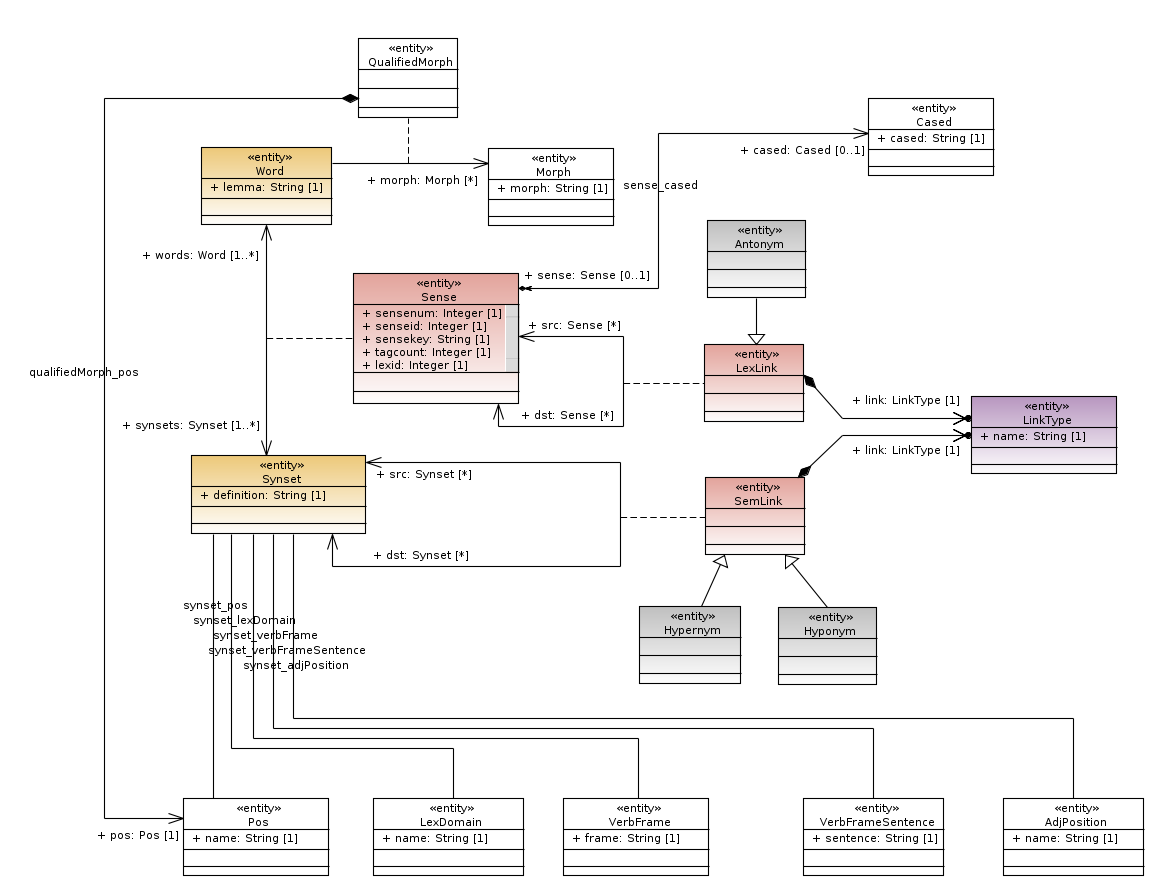
Task: Click '+ name: String [1]' in Pos
Action: pyautogui.click(x=245, y=839)
